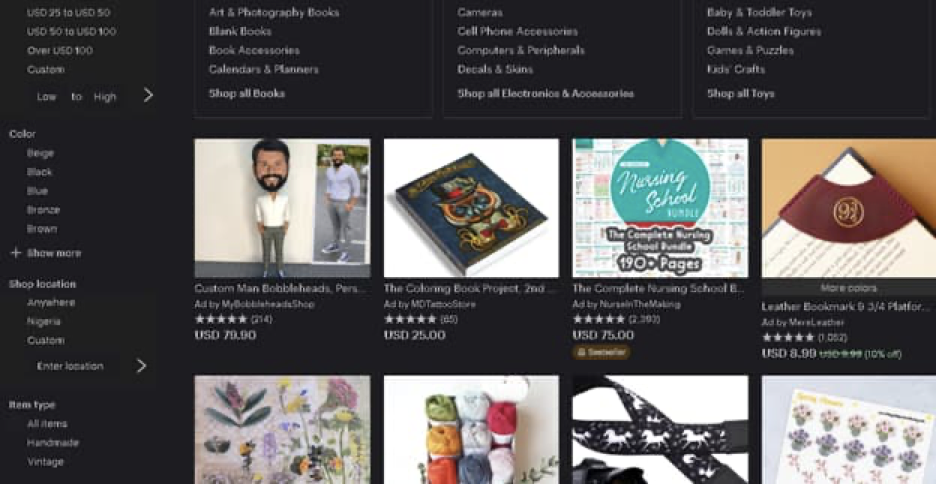Open the Calendars & Planners category
This screenshot has width=936, height=484.
(264, 69)
